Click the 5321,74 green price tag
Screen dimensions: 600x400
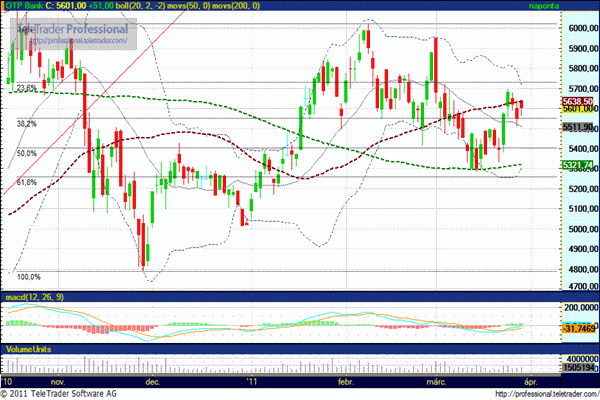579,164
